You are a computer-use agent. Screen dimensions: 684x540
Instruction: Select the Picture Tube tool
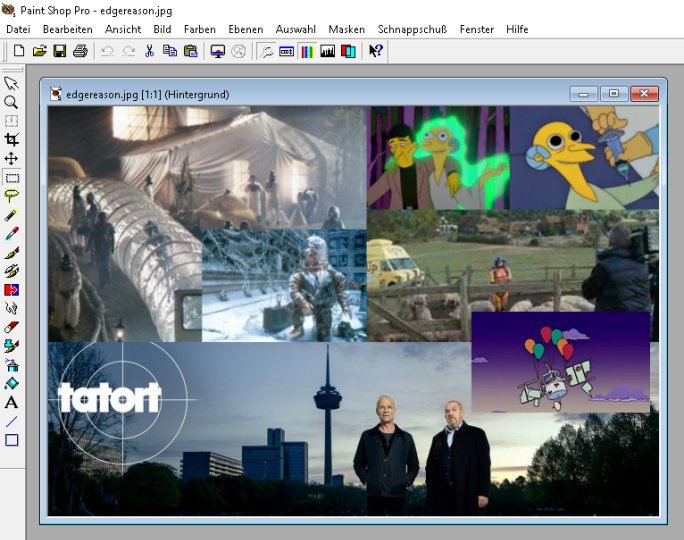tap(11, 346)
